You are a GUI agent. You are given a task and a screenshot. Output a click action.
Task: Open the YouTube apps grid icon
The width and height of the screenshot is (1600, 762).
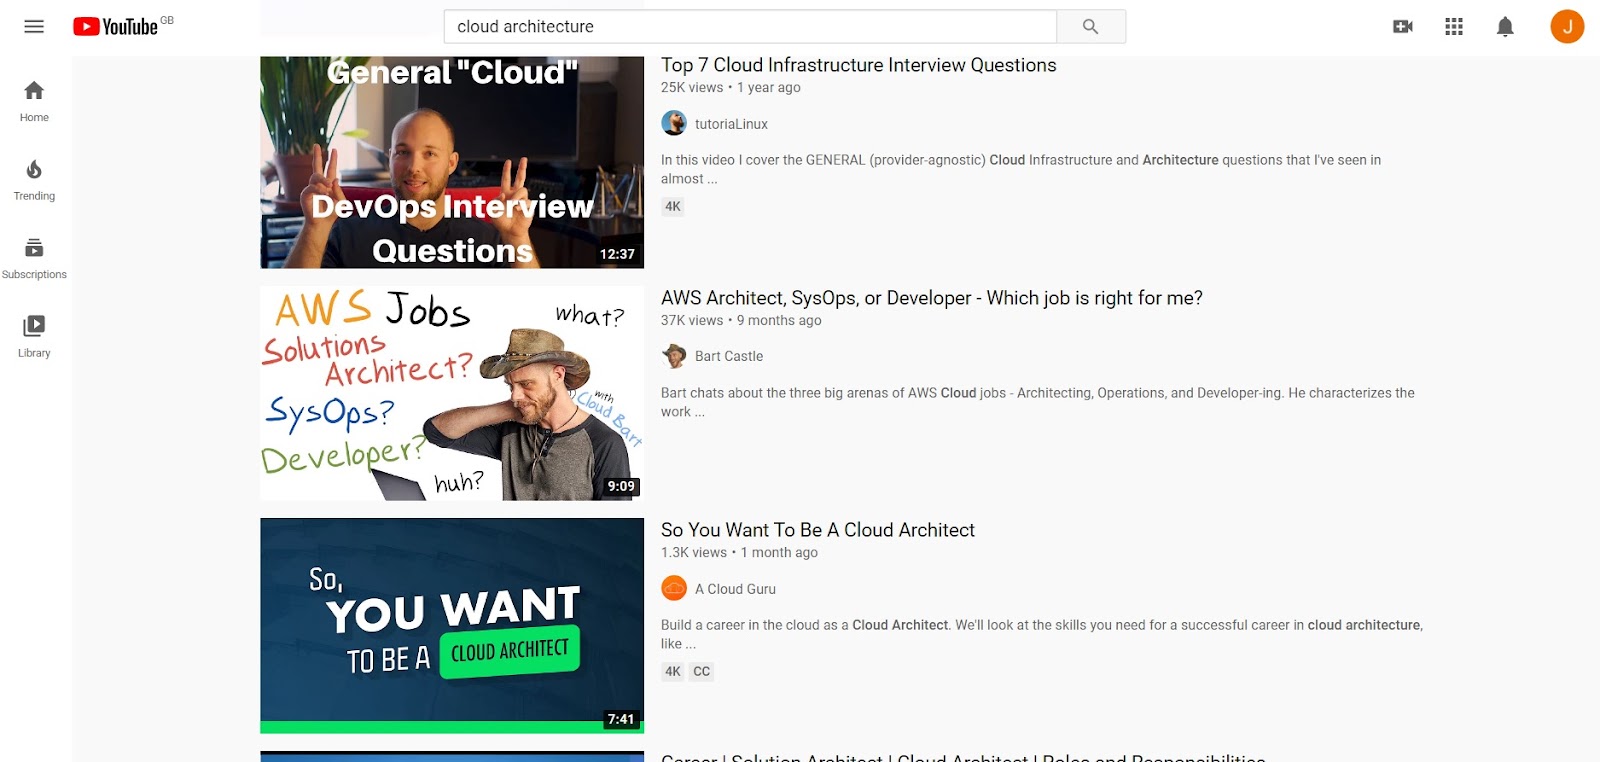point(1454,27)
